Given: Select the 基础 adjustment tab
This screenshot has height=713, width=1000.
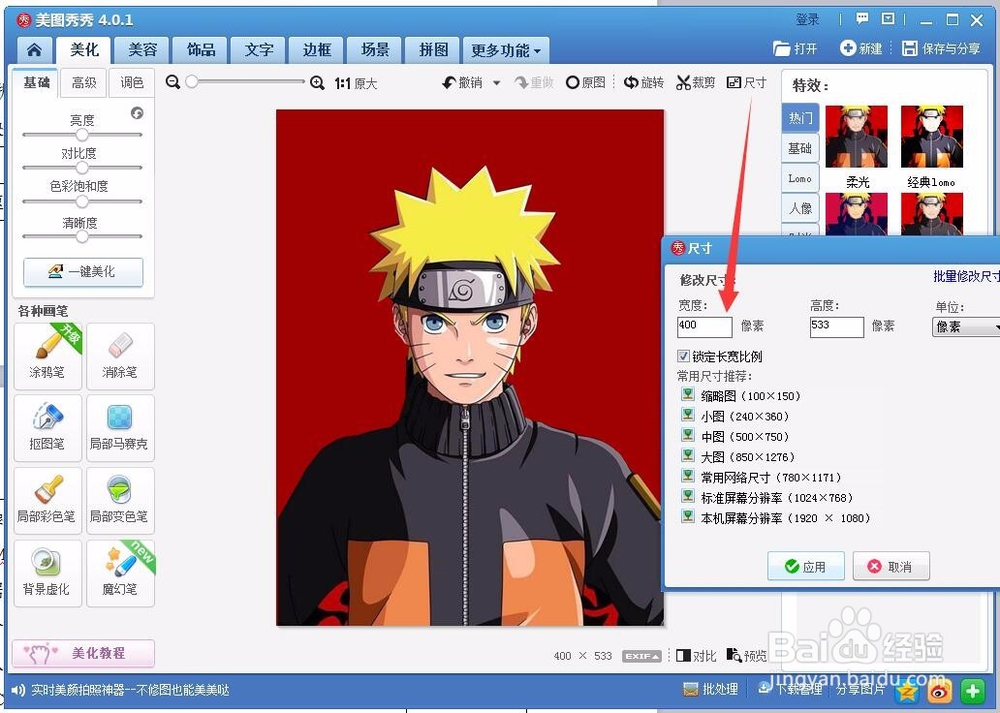Looking at the screenshot, I should pyautogui.click(x=36, y=82).
